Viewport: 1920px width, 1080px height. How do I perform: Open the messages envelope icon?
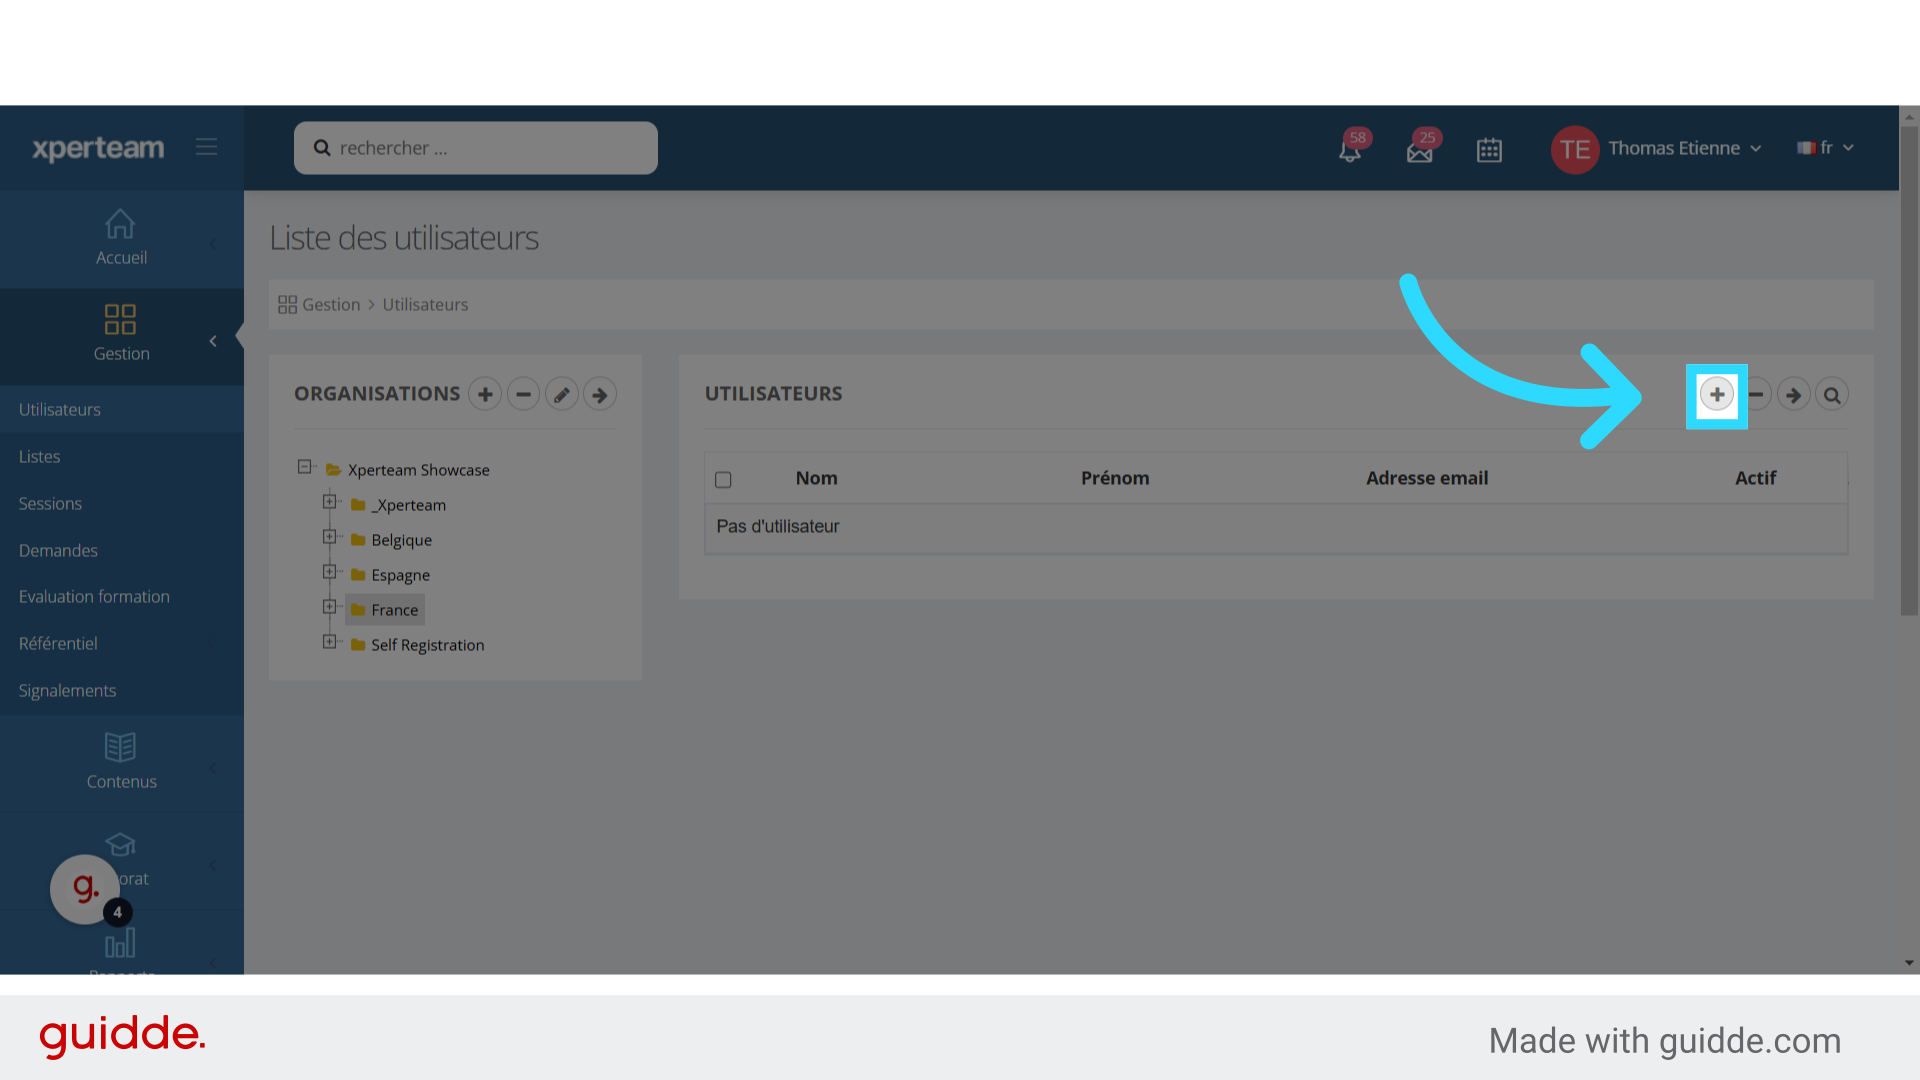[x=1419, y=150]
